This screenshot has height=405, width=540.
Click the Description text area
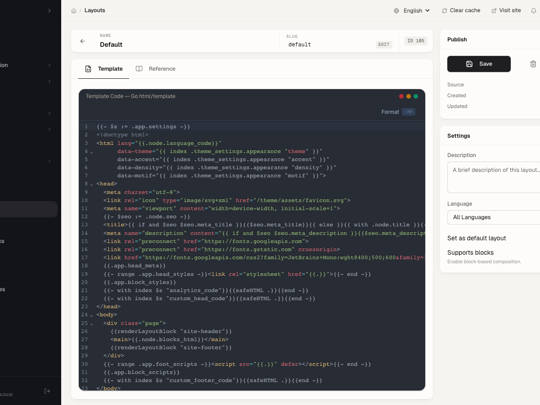click(494, 177)
